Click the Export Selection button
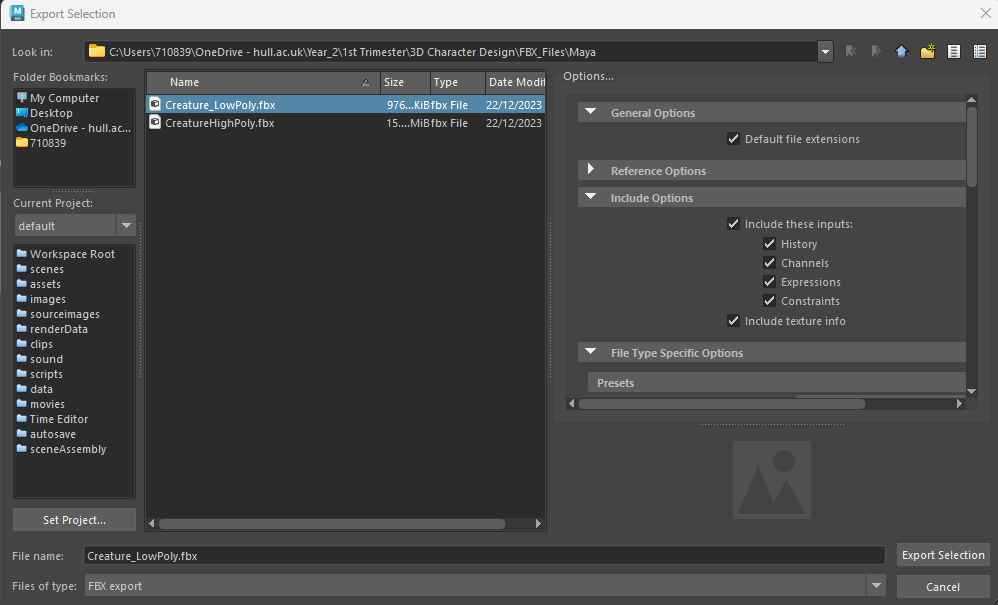Screen dimensions: 998x605 [x=943, y=555]
